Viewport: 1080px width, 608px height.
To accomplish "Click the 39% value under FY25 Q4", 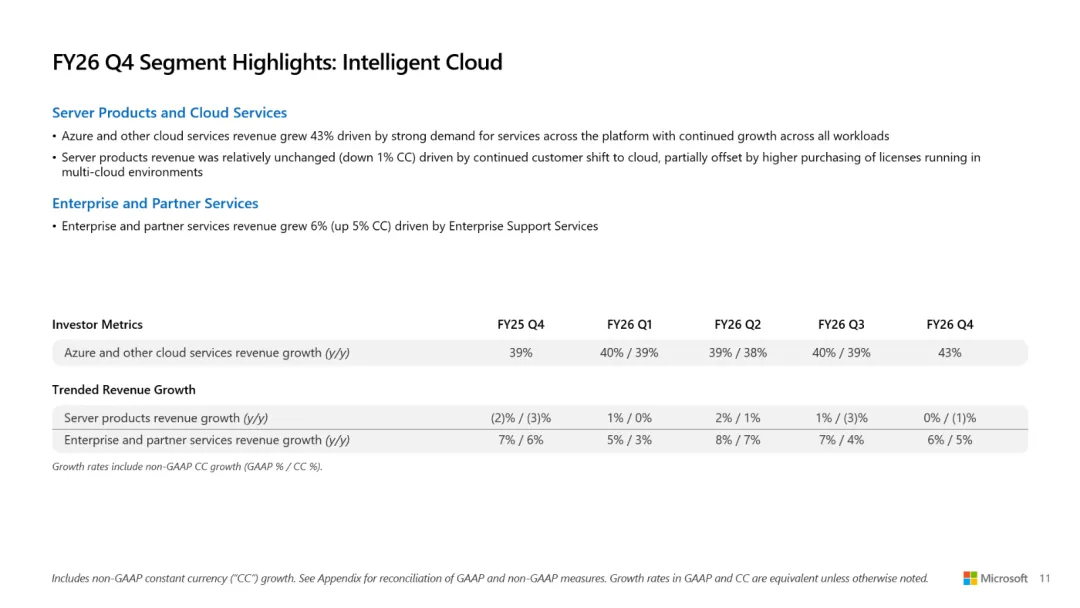I will point(521,353).
